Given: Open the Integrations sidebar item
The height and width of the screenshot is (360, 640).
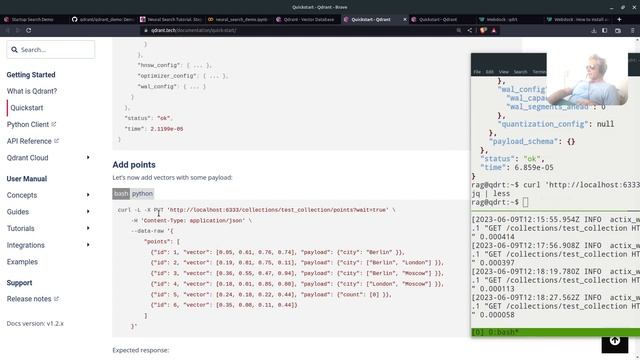Looking at the screenshot, I should [26, 245].
